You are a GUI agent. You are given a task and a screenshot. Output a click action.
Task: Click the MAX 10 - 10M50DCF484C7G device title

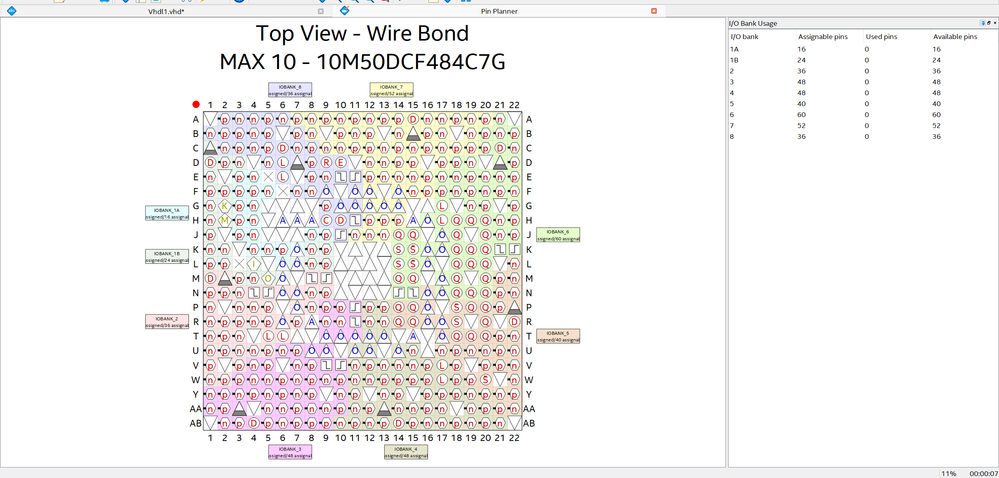pos(362,62)
